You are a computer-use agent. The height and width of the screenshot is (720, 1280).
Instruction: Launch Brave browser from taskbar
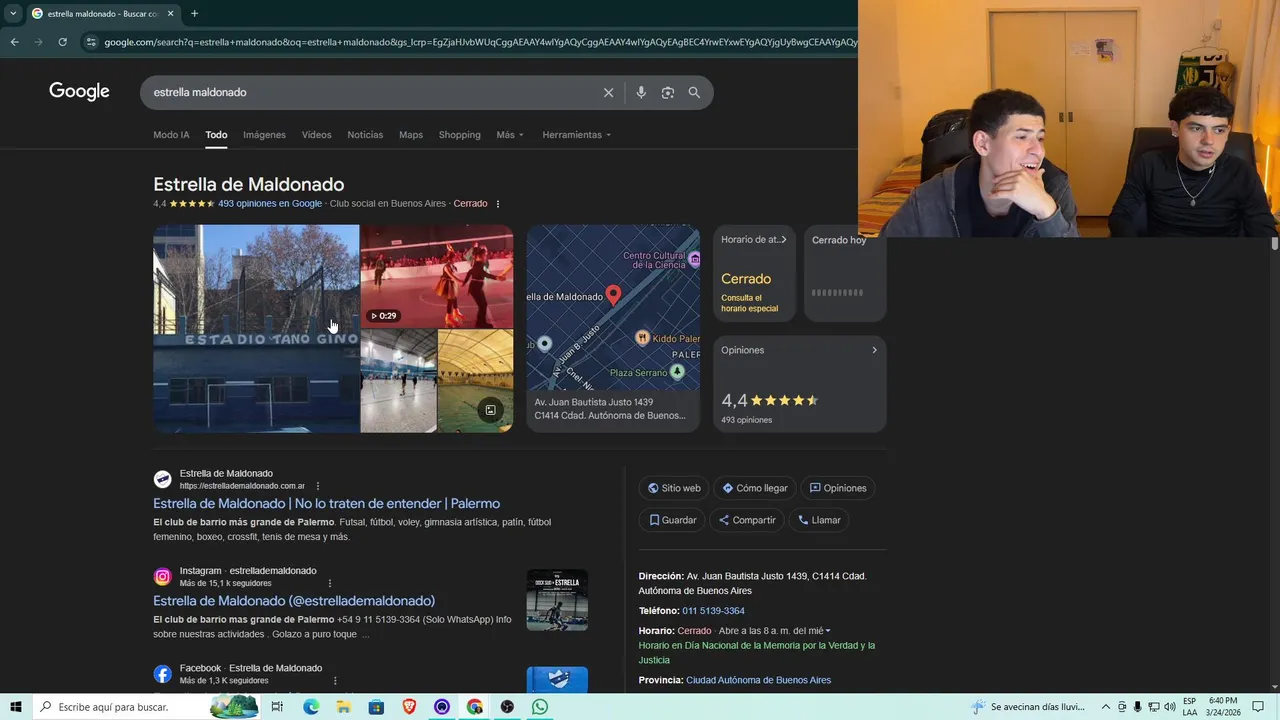point(409,707)
